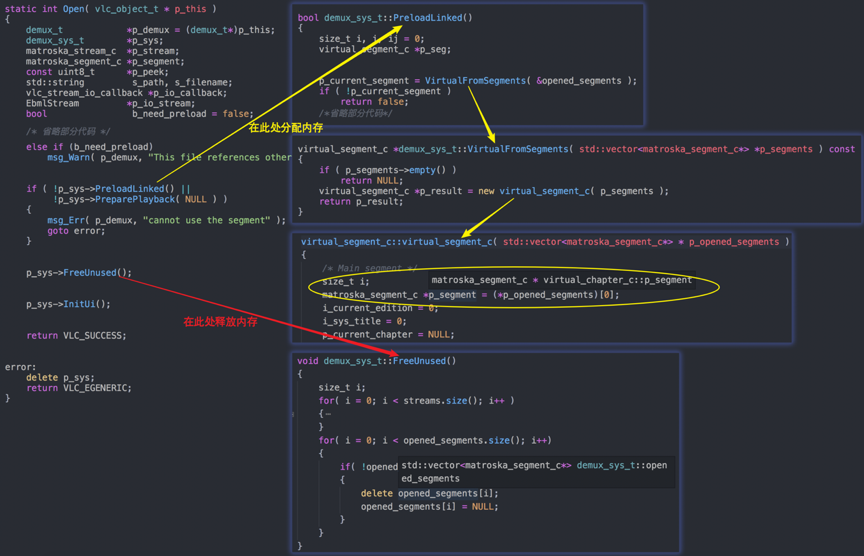This screenshot has width=864, height=556.
Task: Click the 'matroska_stream_c' type name
Action: [x=71, y=51]
